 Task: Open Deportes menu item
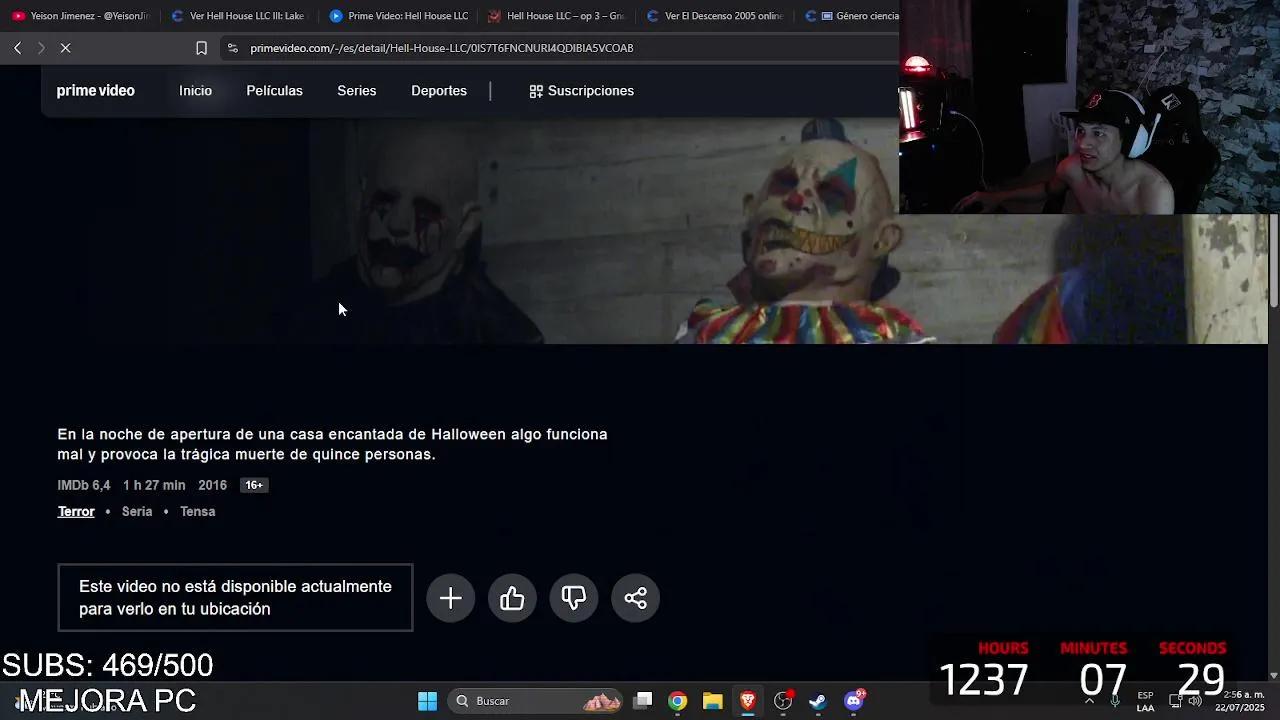(x=439, y=91)
